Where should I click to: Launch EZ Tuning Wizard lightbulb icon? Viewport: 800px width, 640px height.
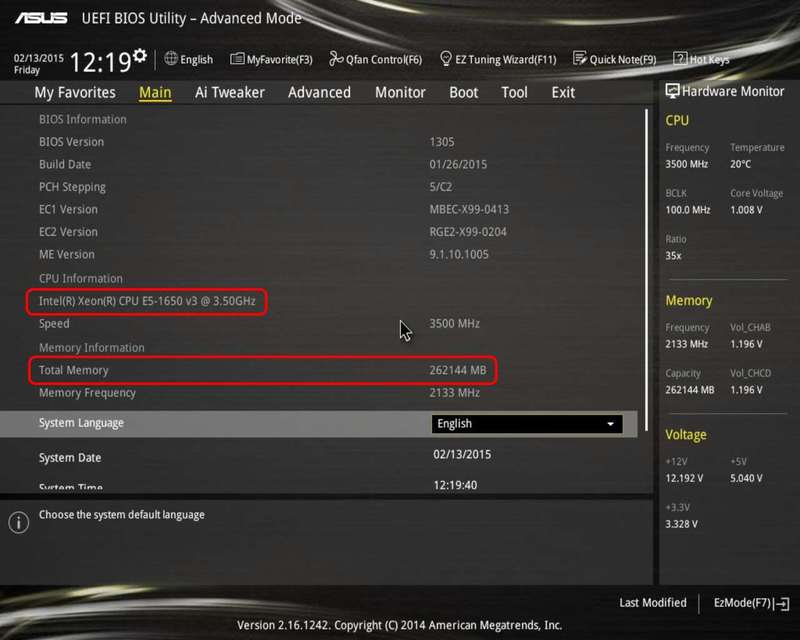point(445,59)
